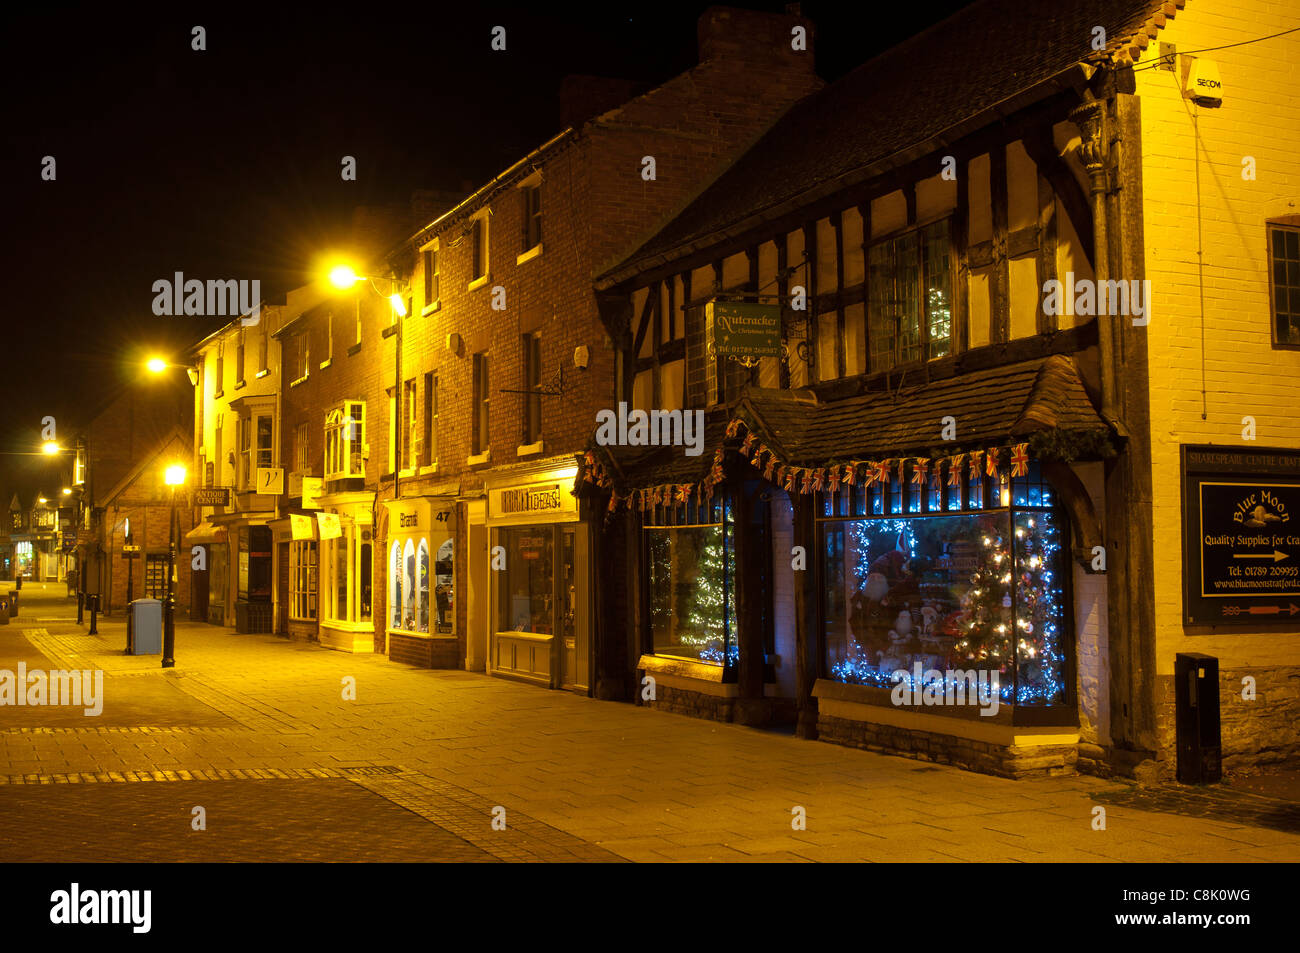
Task: Click the SECOM alarm box on the wall
Action: pyautogui.click(x=1201, y=81)
